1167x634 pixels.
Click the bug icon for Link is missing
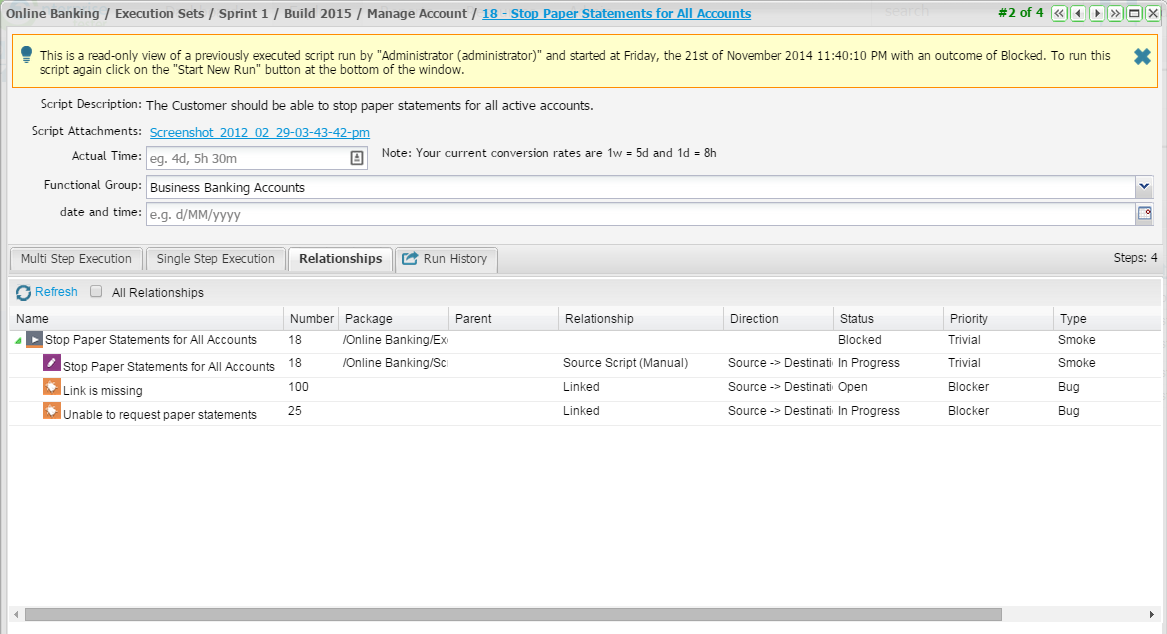coord(52,387)
